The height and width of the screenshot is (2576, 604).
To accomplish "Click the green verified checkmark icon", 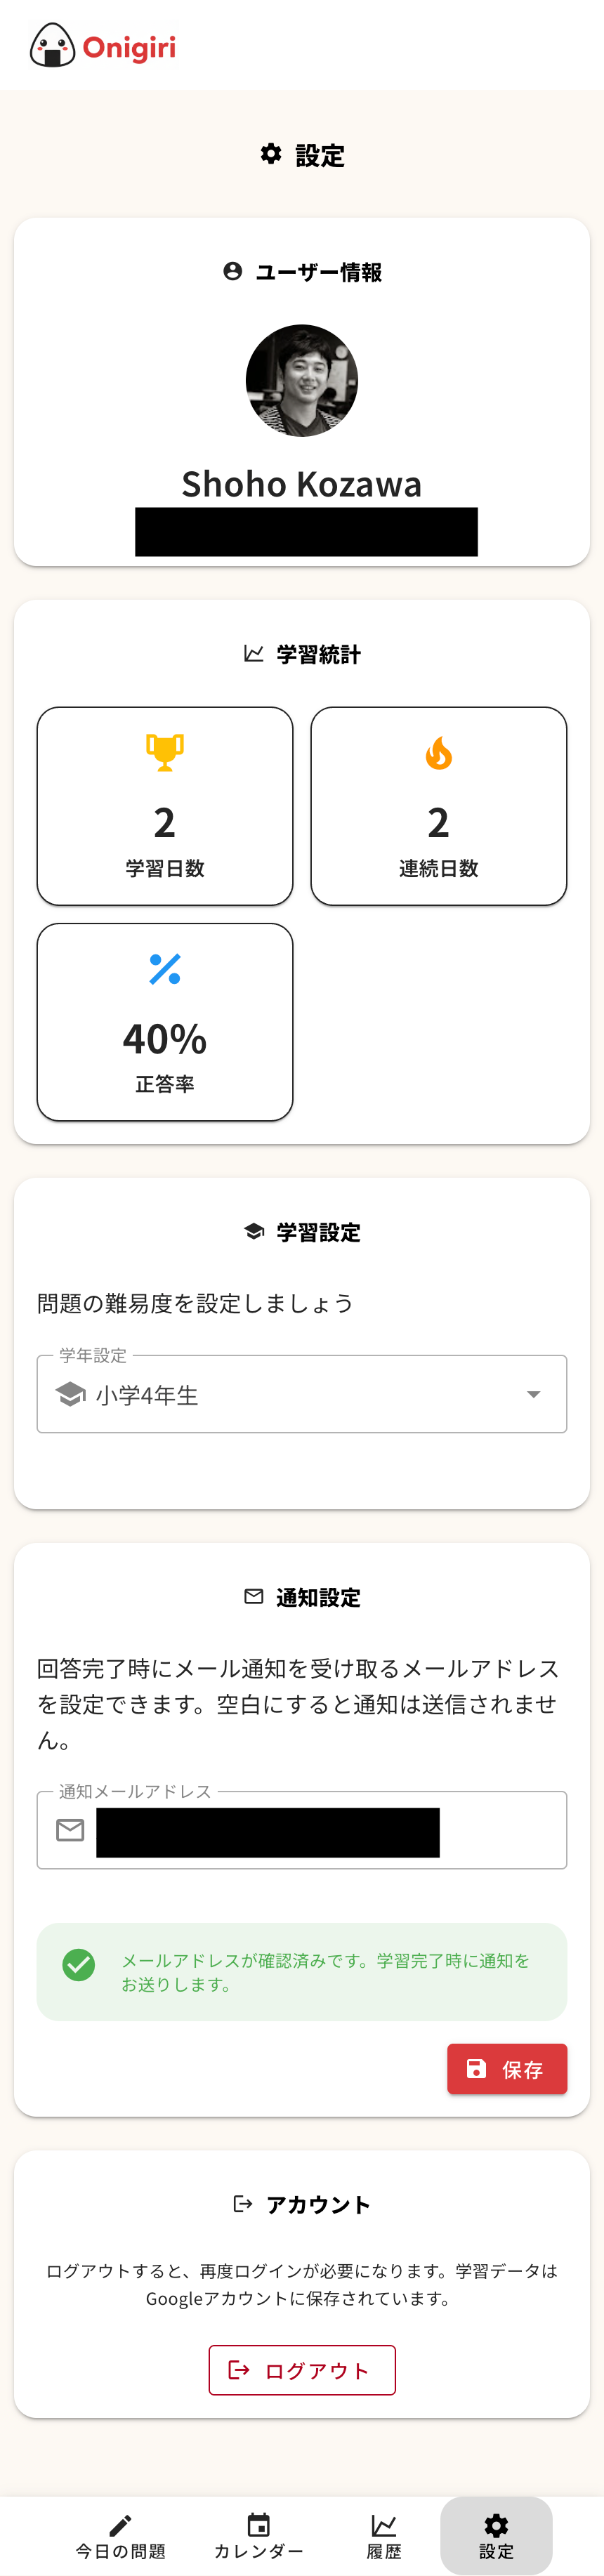I will coord(79,1964).
